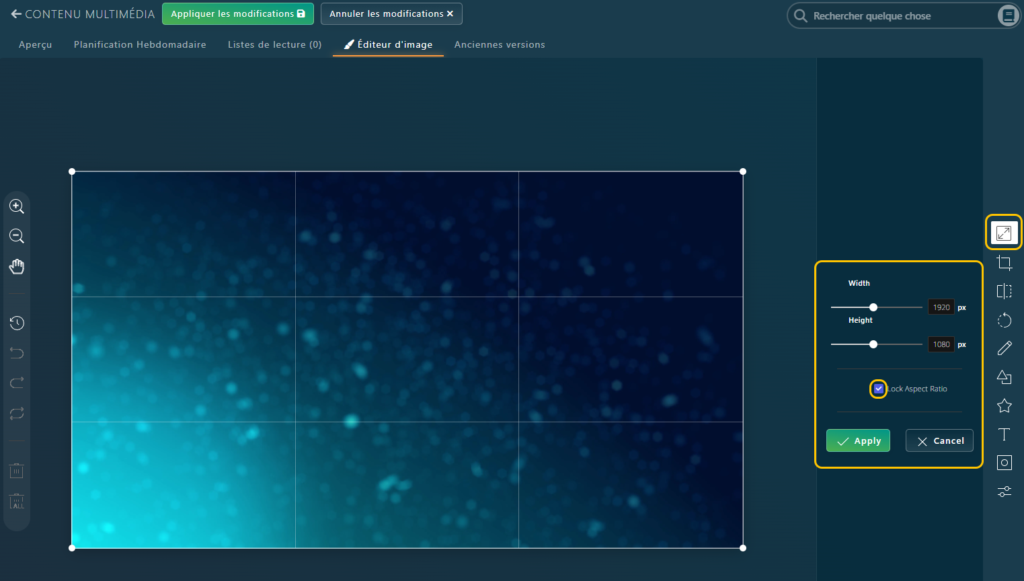Toggle the Lock Aspect Ratio checkbox
The height and width of the screenshot is (581, 1024).
click(x=878, y=388)
